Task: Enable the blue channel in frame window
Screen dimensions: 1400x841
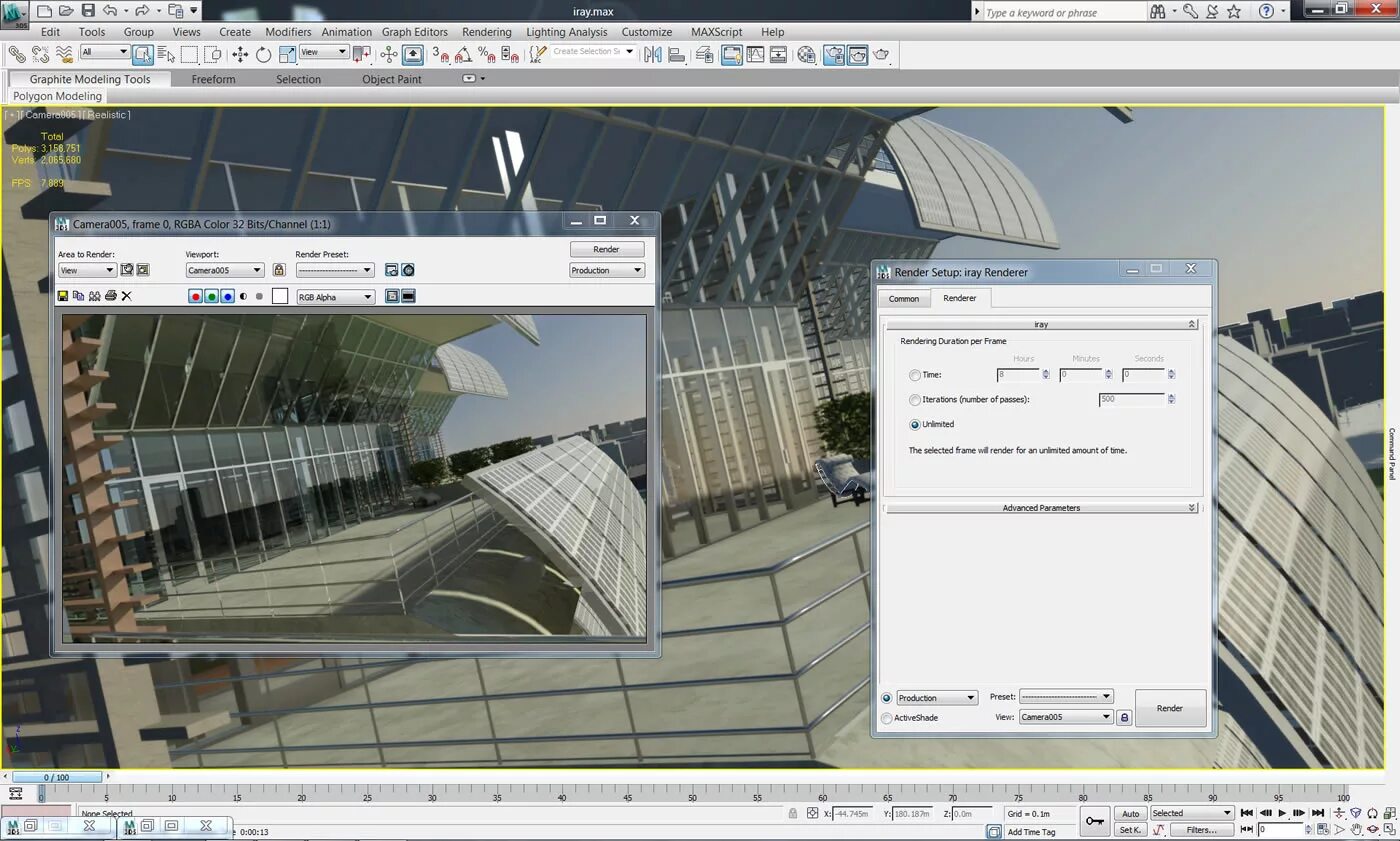Action: coord(228,297)
